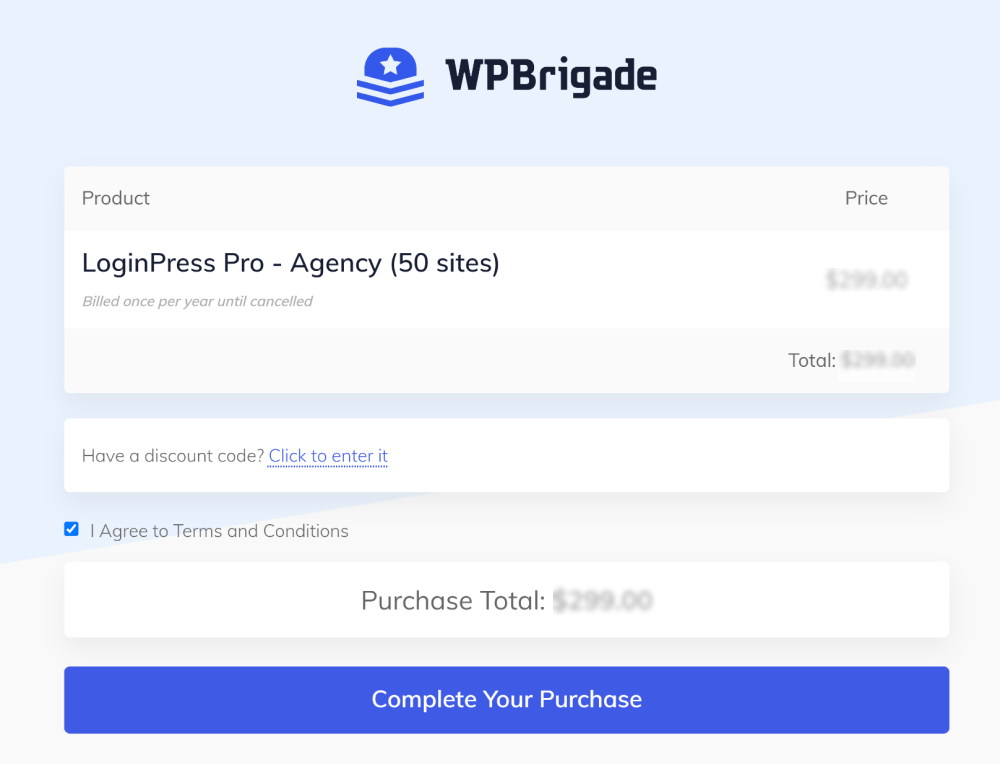Click the 'Purchase Total:' label

pos(453,600)
